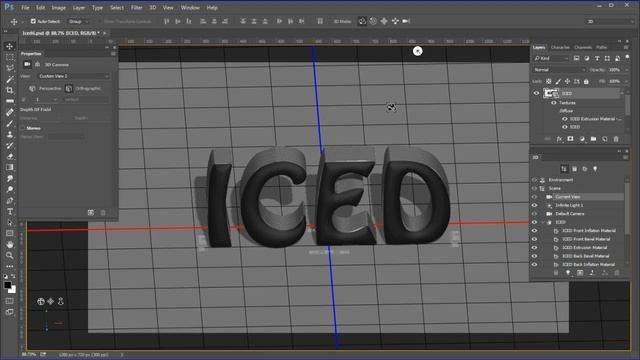Filter layers by type layers T icon
Screen dimensions: 640x360
[597, 59]
